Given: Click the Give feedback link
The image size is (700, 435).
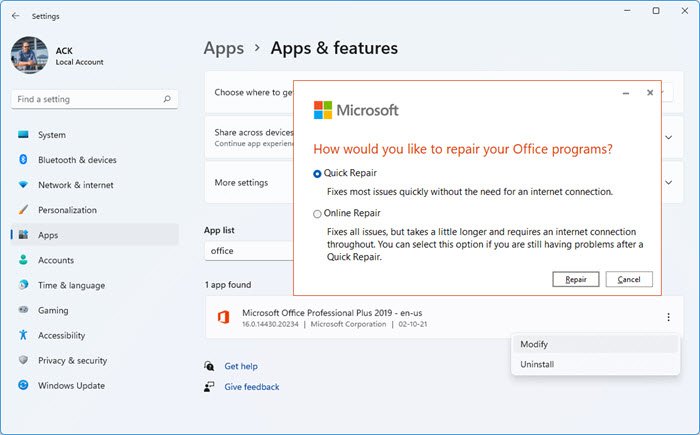Looking at the screenshot, I should point(251,387).
